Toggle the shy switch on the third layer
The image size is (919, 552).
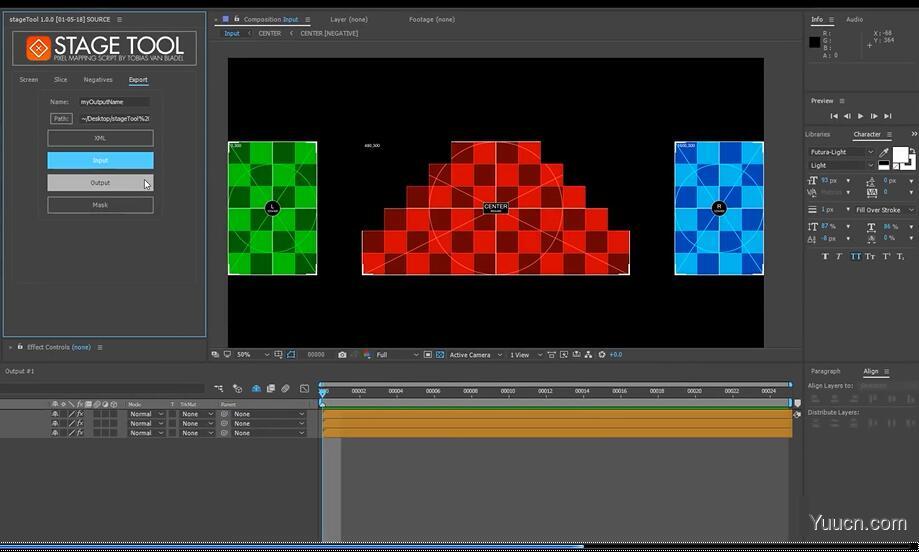pos(55,432)
